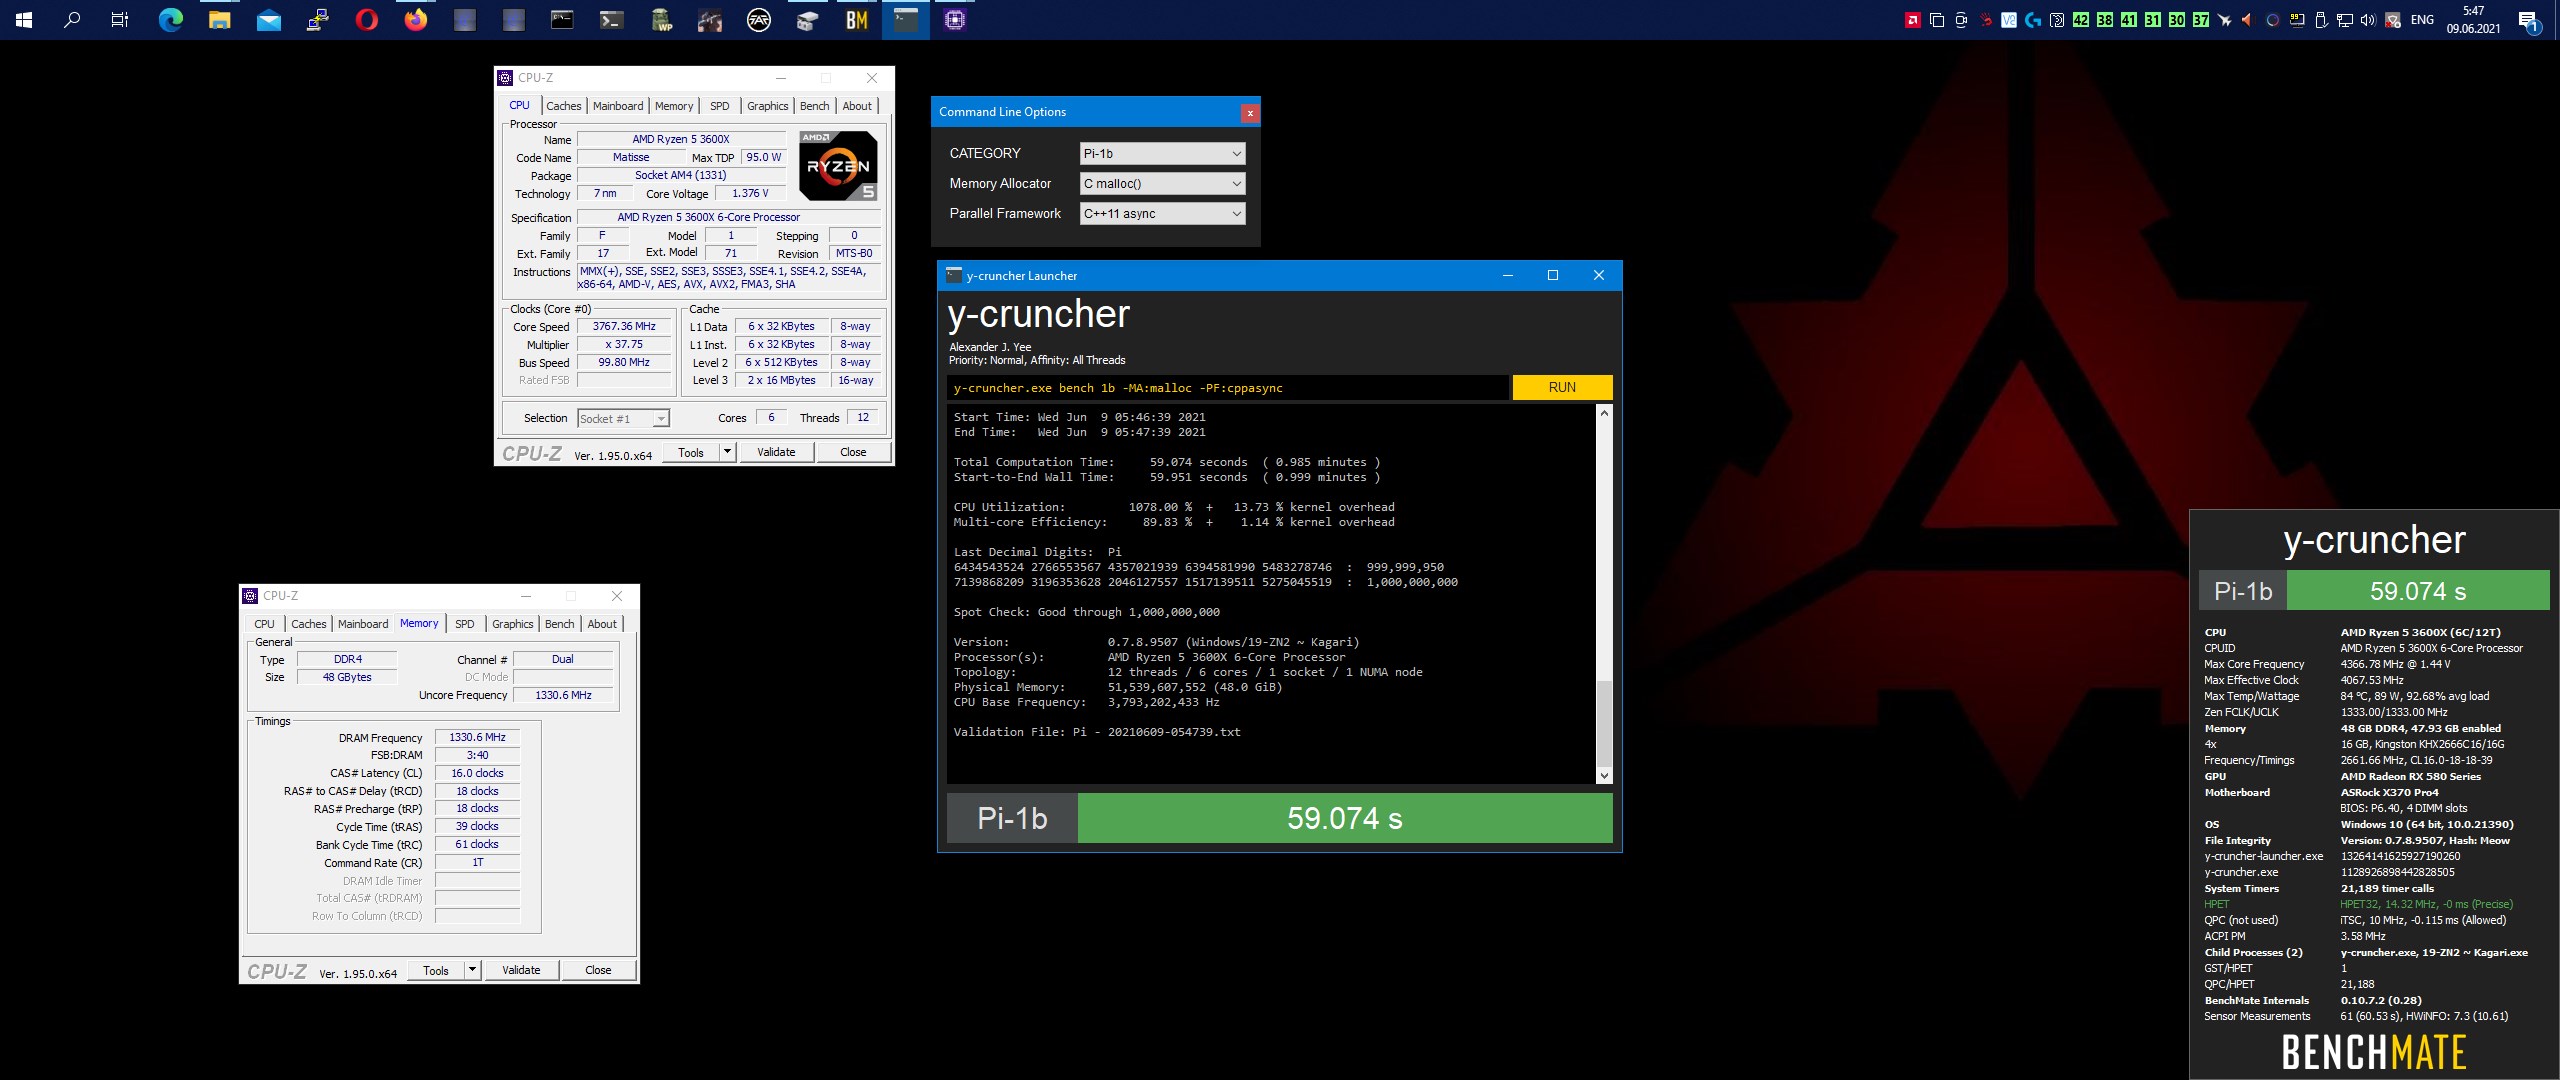This screenshot has width=2560, height=1080.
Task: Open Caches tab in lower CPU-Z window
Action: 309,624
